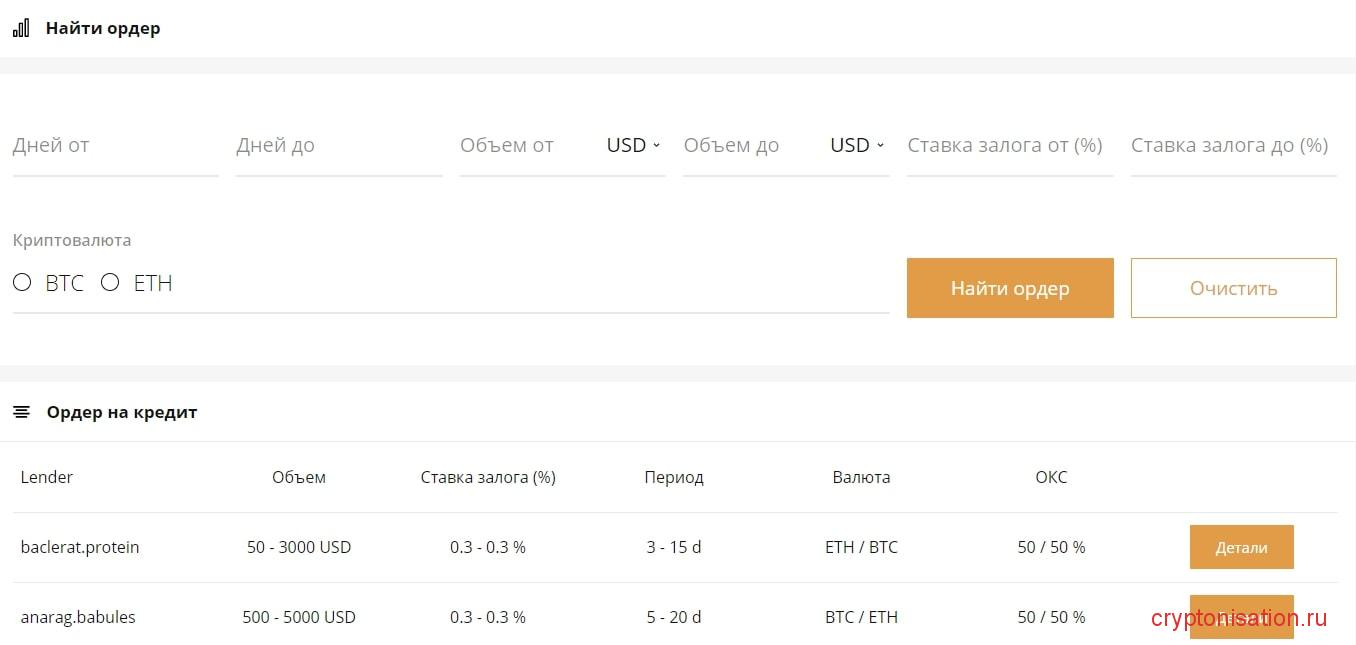Select the baclerat.protein lender name
Screen dimensions: 1356x645
tap(80, 547)
